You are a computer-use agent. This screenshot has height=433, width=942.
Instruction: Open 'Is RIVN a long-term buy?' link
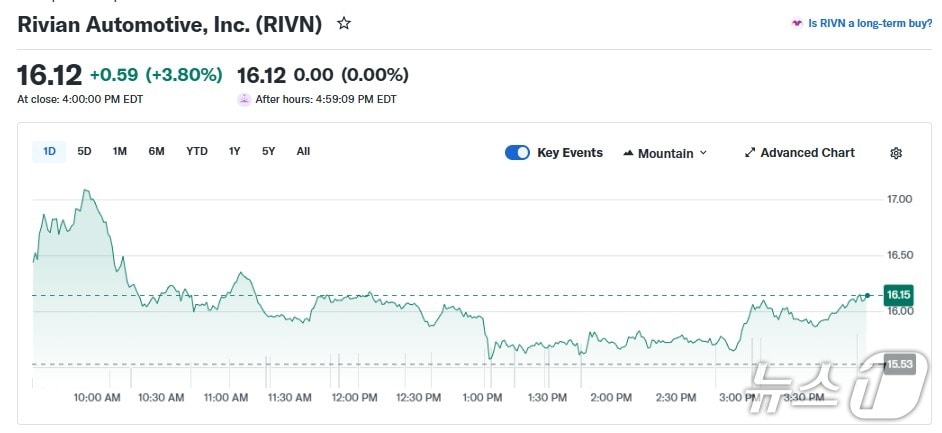click(870, 23)
